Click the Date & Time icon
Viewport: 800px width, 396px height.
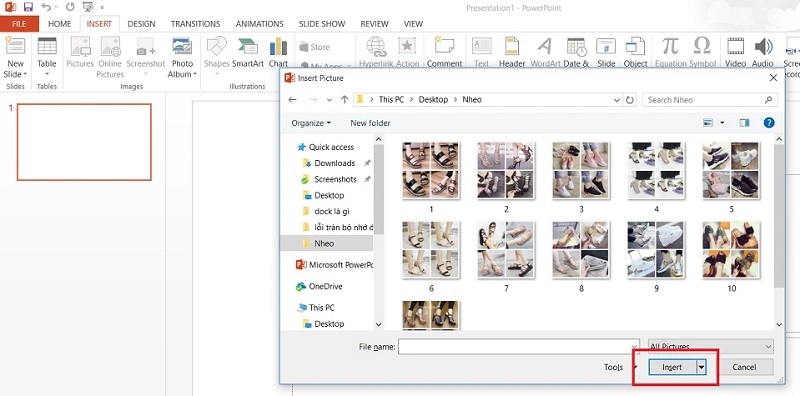pos(576,46)
